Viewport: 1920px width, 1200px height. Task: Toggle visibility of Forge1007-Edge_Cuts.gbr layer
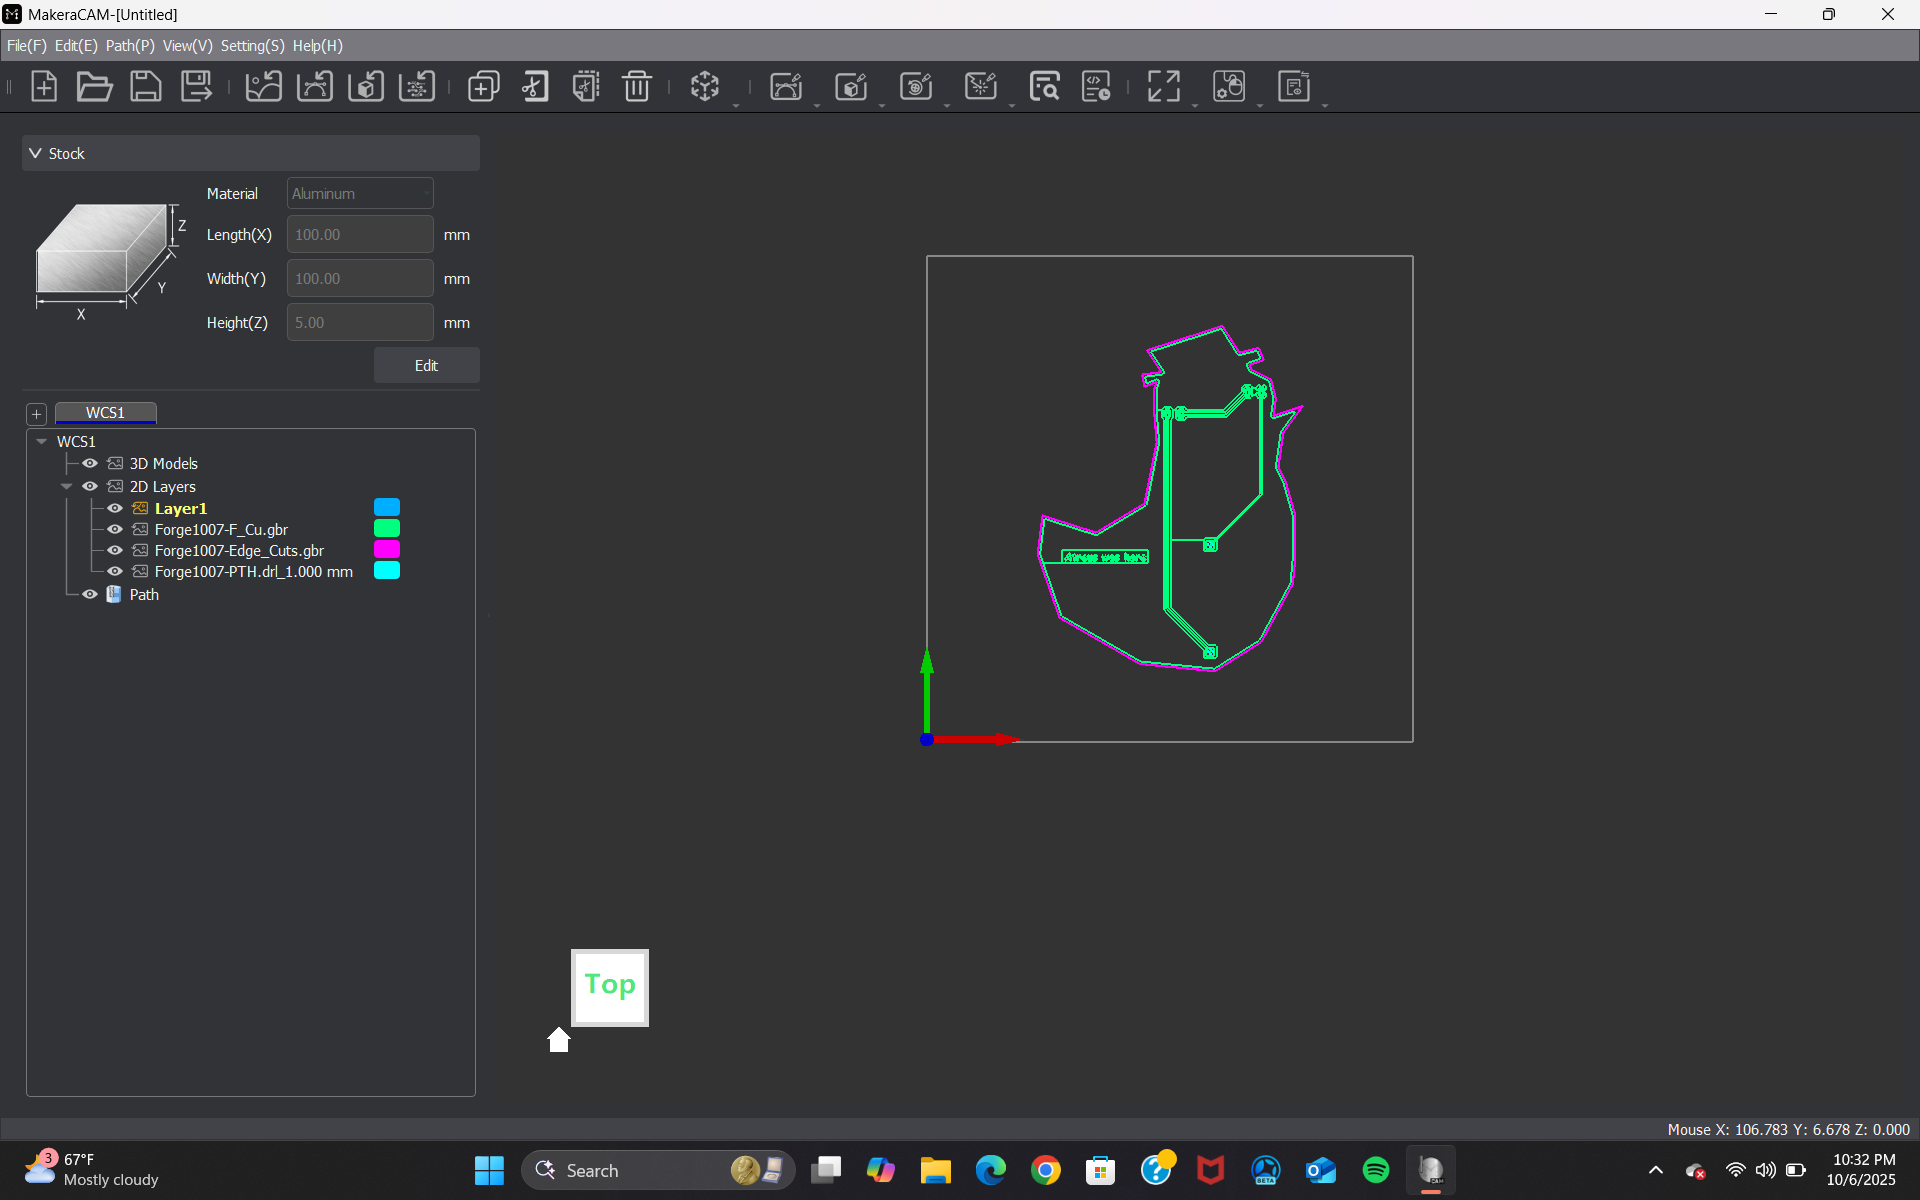pos(115,551)
